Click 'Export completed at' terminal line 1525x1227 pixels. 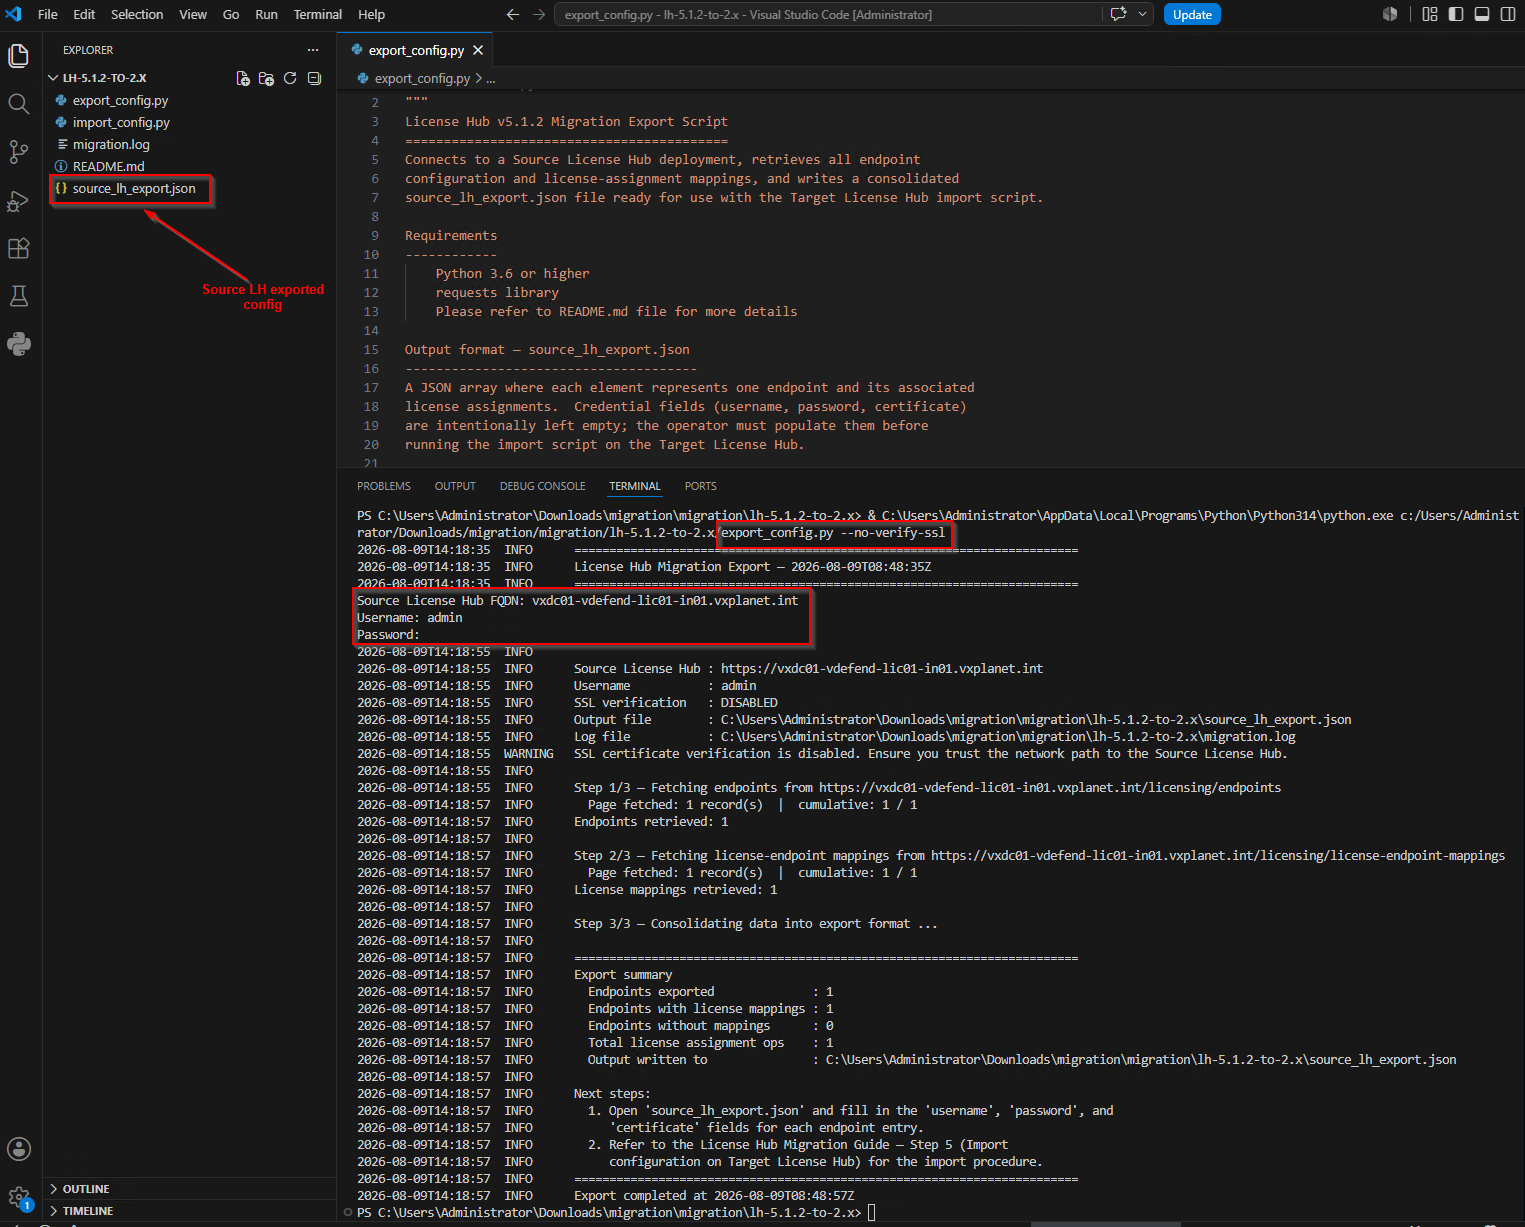(x=714, y=1196)
